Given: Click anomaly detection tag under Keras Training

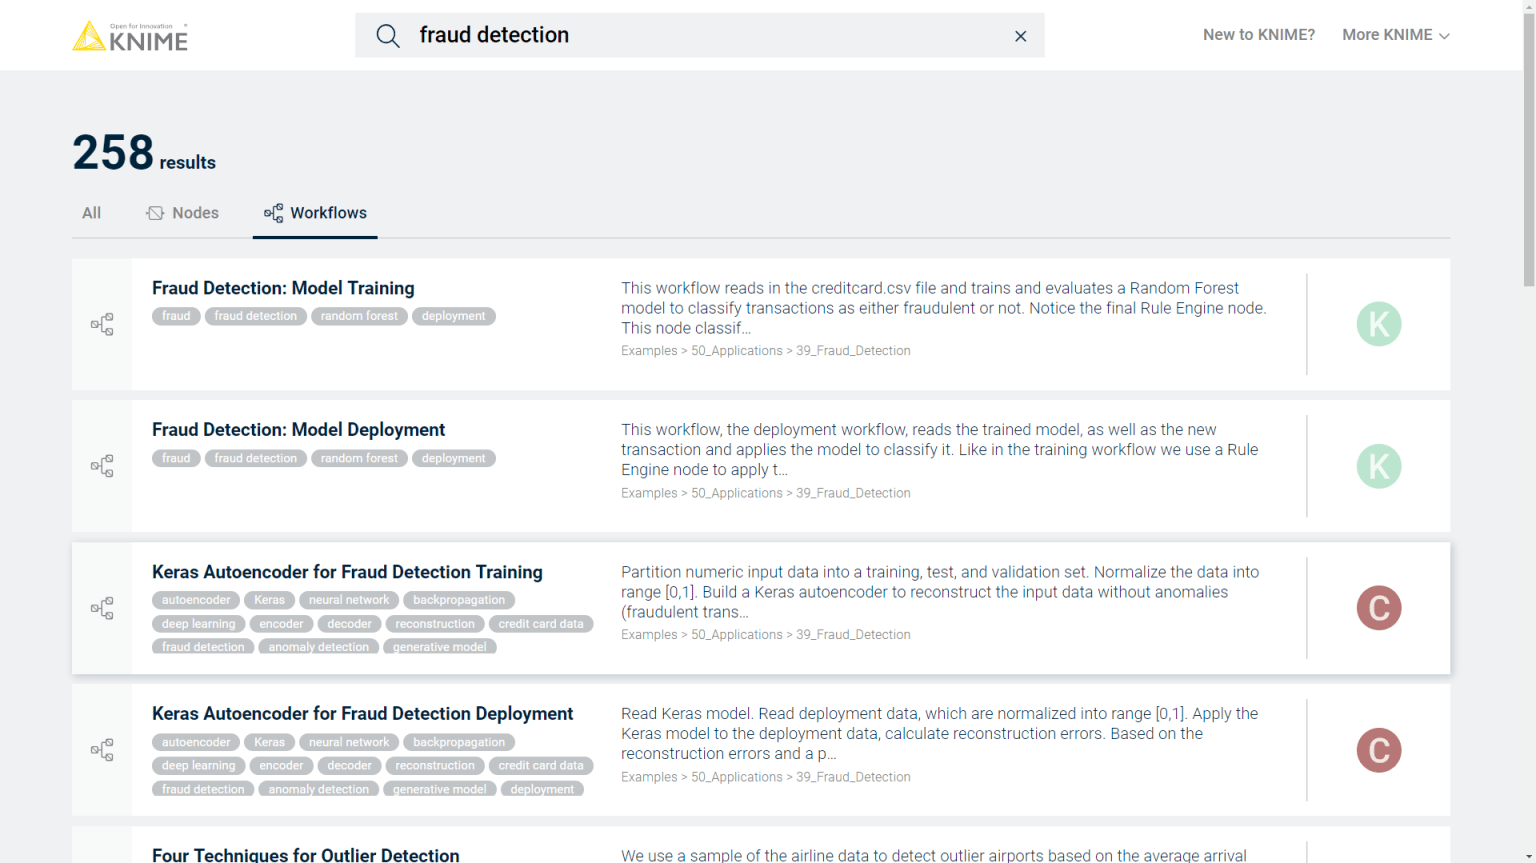Looking at the screenshot, I should (319, 647).
